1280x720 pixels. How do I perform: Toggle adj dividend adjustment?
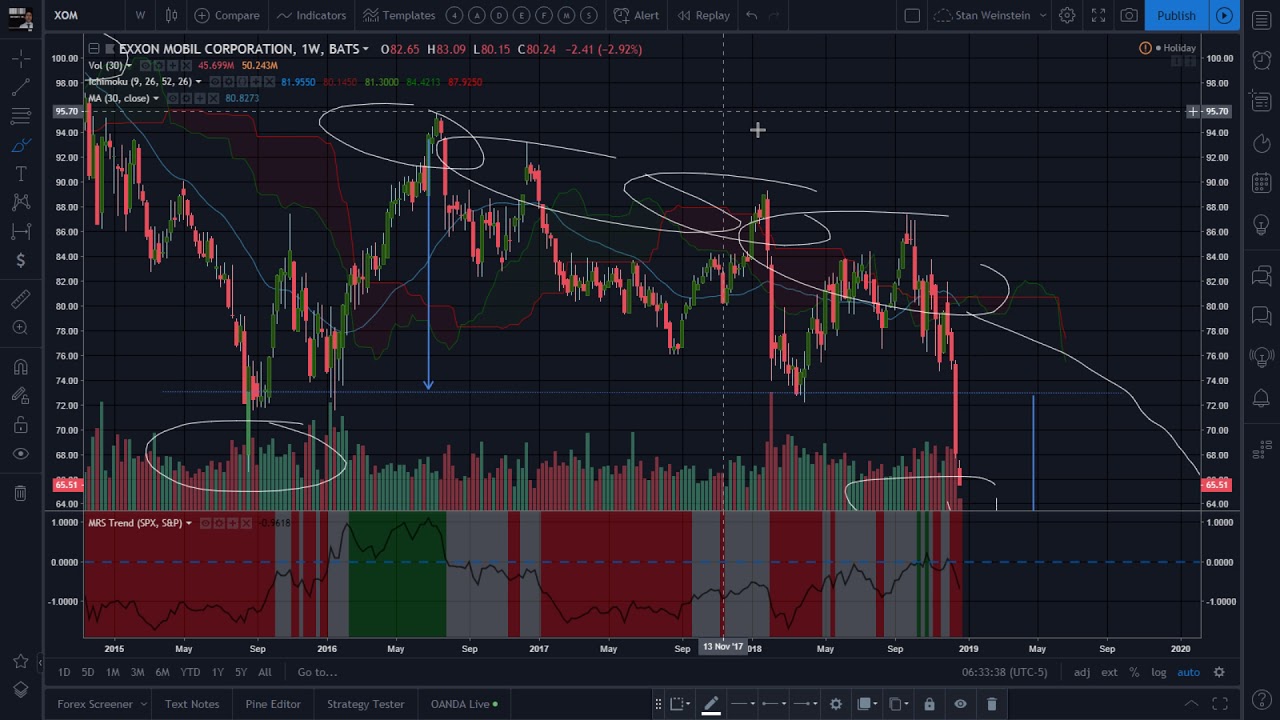coord(1082,672)
